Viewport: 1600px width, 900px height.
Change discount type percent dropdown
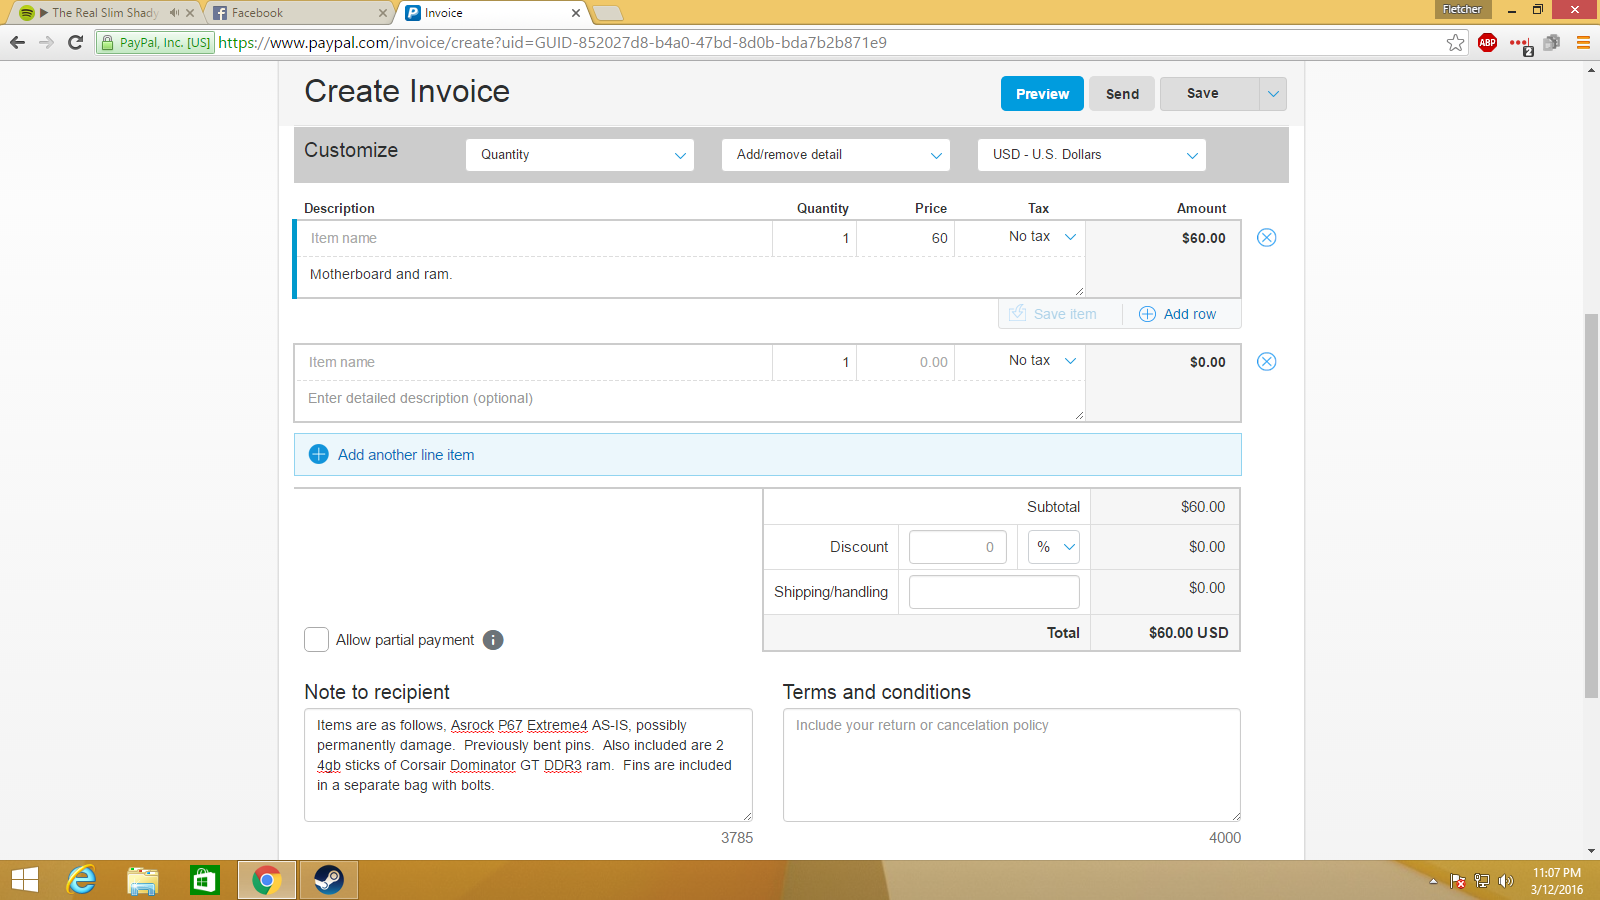(1054, 547)
